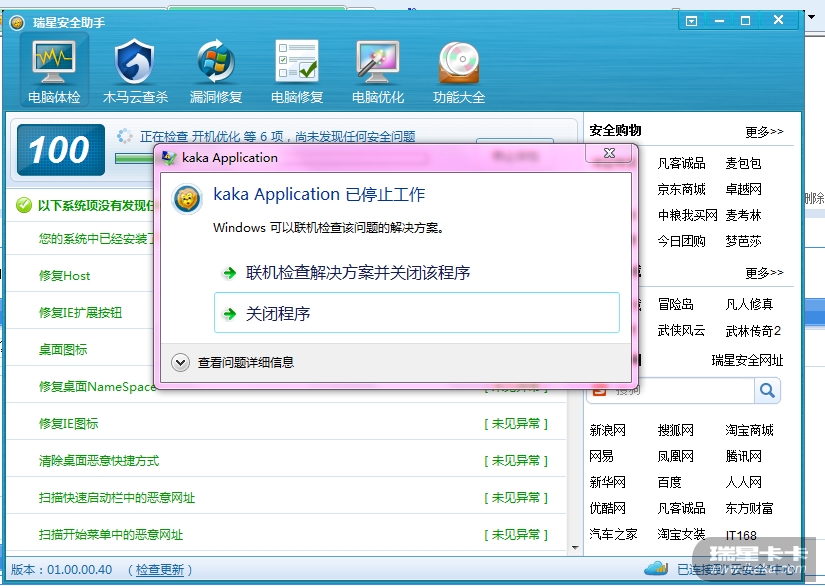Screen dimensions: 825x588
Task: Open the 瑞星安全网址 link
Action: [747, 360]
